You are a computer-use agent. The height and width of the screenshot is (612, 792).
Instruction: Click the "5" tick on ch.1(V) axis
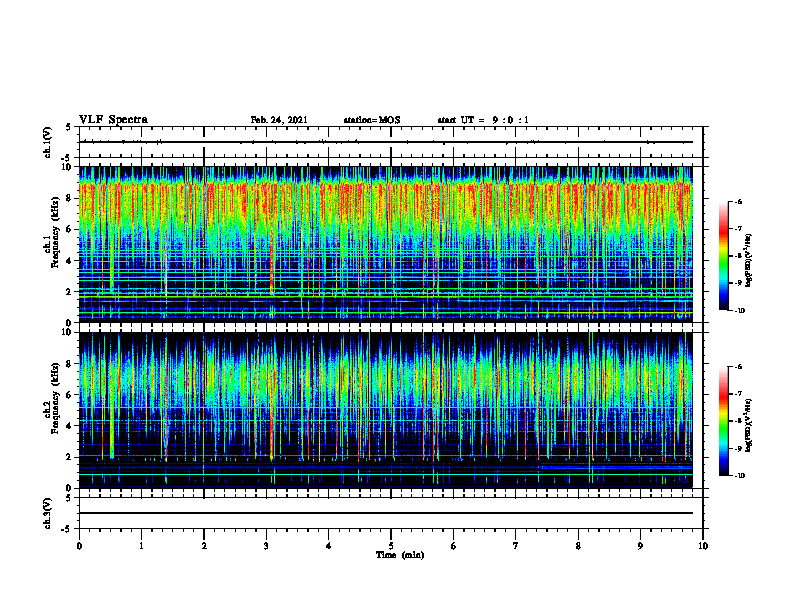click(x=69, y=127)
